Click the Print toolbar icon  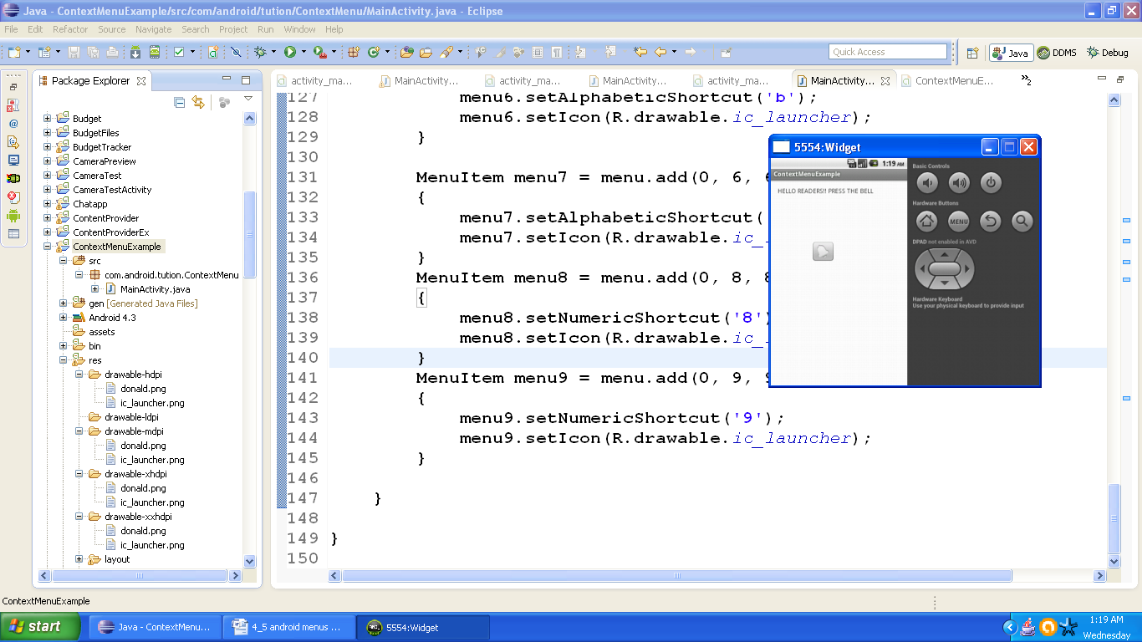point(112,52)
